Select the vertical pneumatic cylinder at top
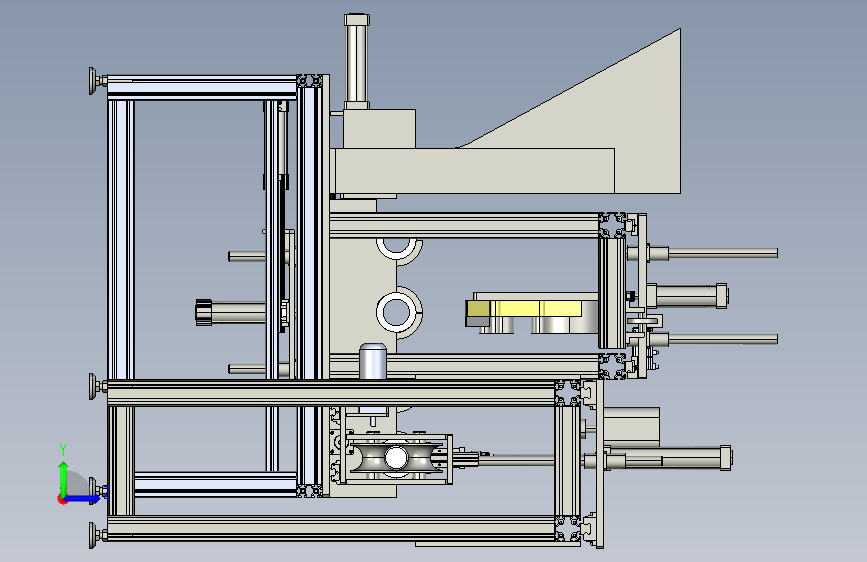867x562 pixels. 357,61
